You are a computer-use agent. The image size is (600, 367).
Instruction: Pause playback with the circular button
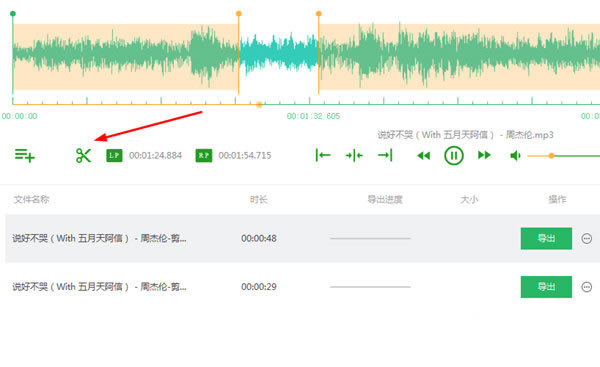[454, 155]
